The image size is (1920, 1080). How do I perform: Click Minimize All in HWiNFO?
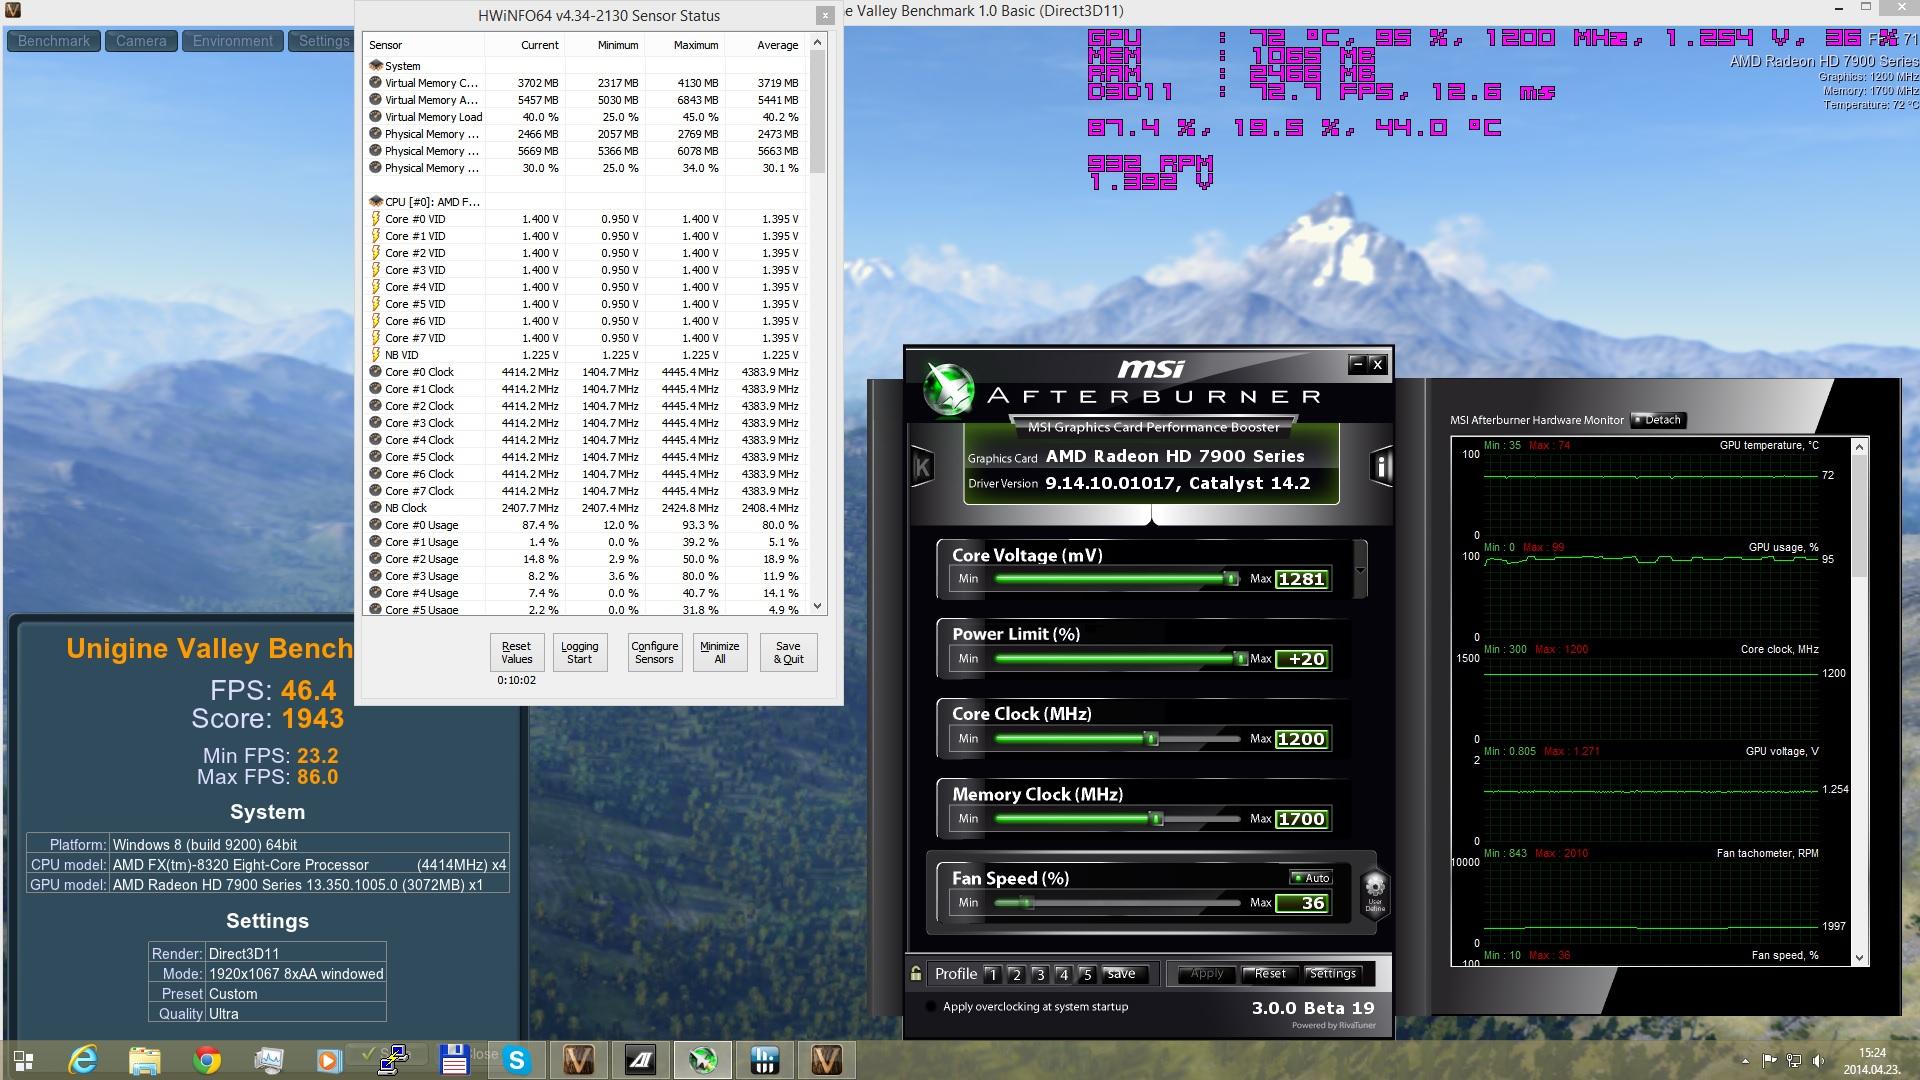(x=720, y=652)
